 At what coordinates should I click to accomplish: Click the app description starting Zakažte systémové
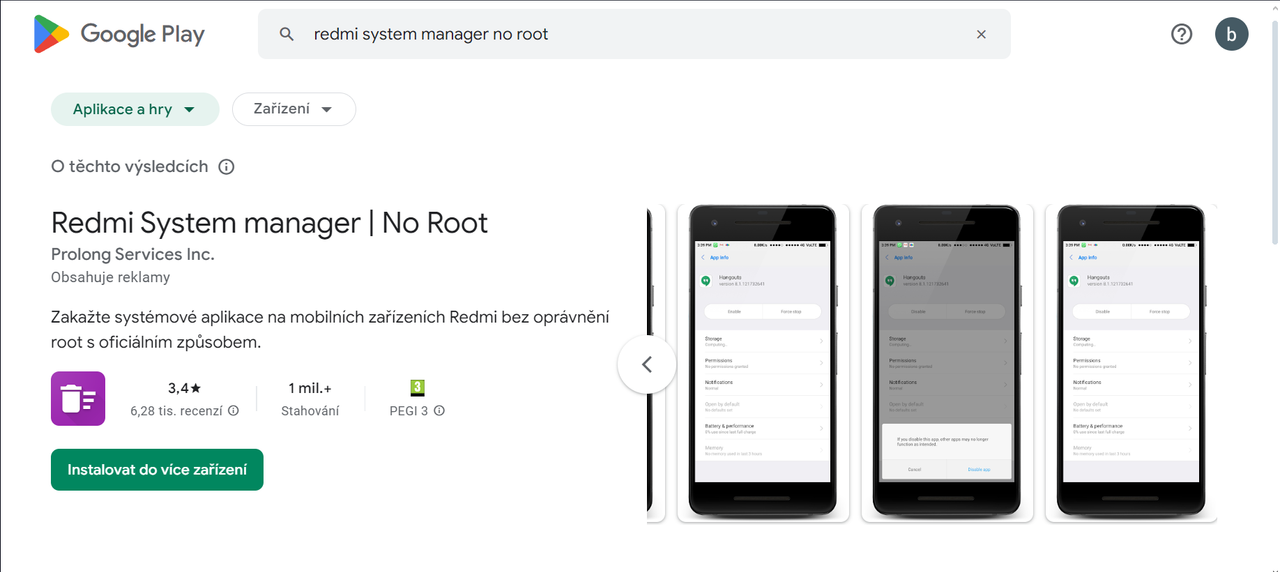(330, 329)
